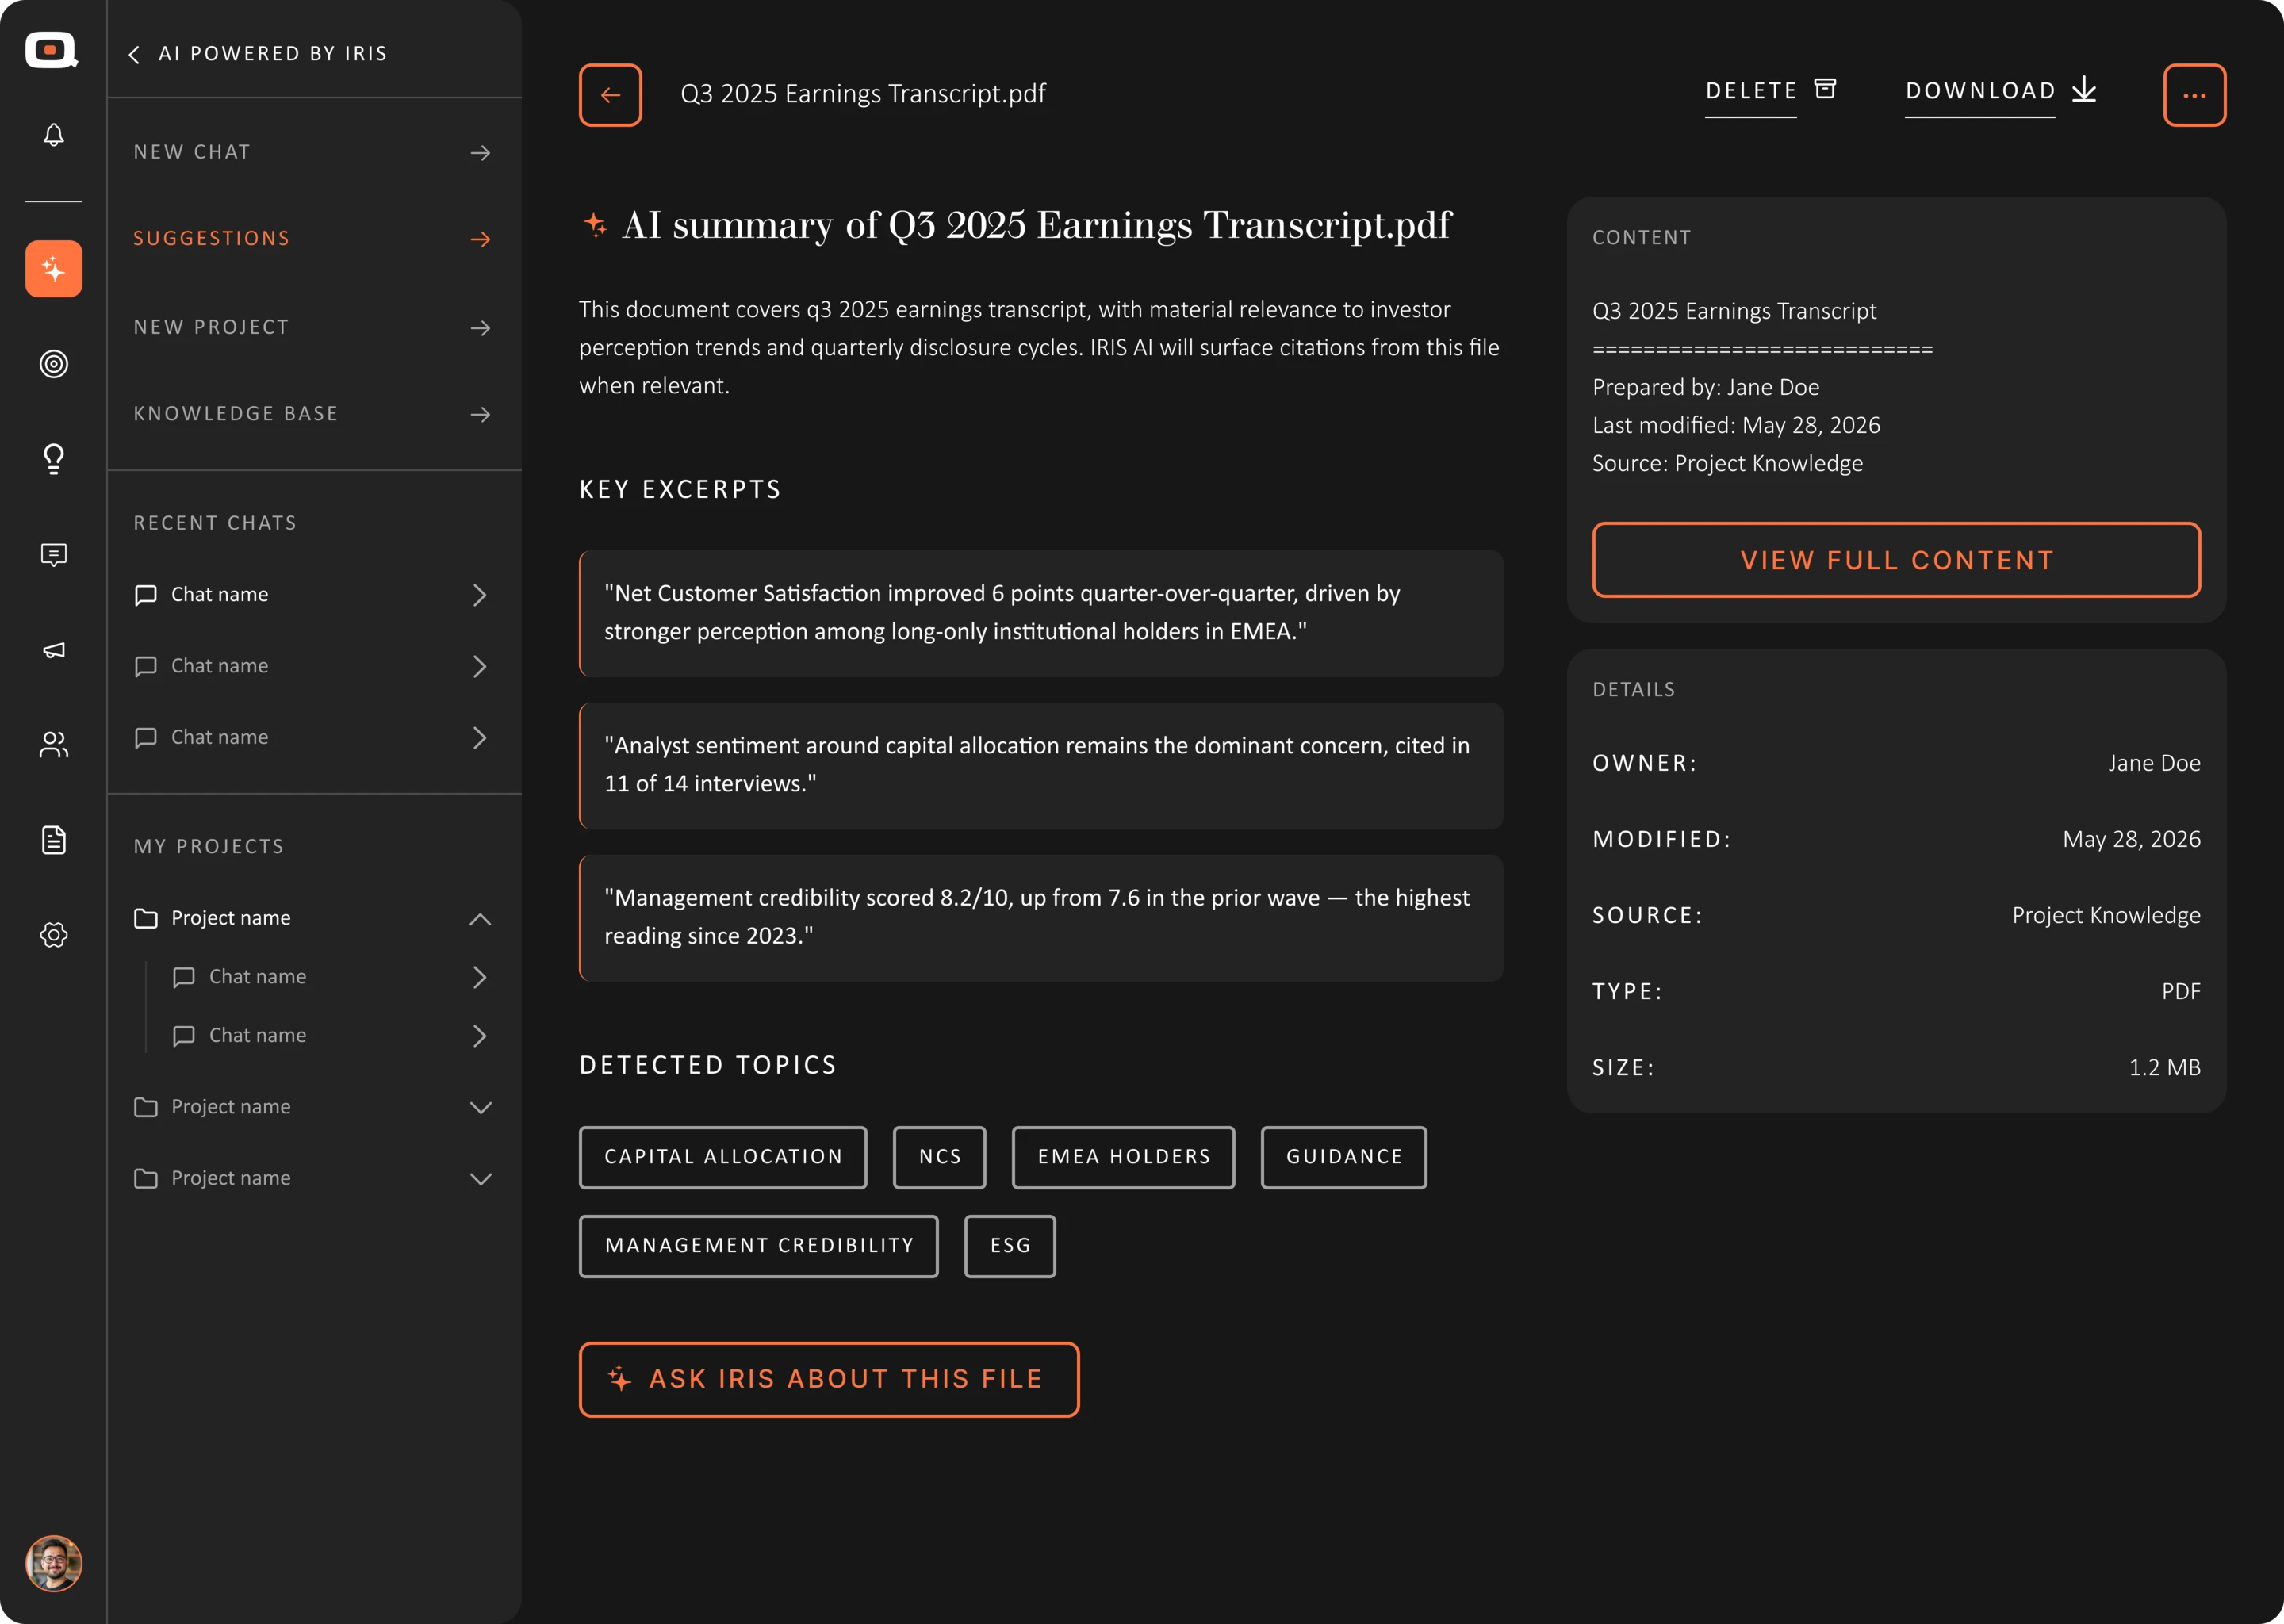Click the Management credibility scored 8.2/10 excerpt
This screenshot has height=1624, width=2284.
coord(1041,918)
